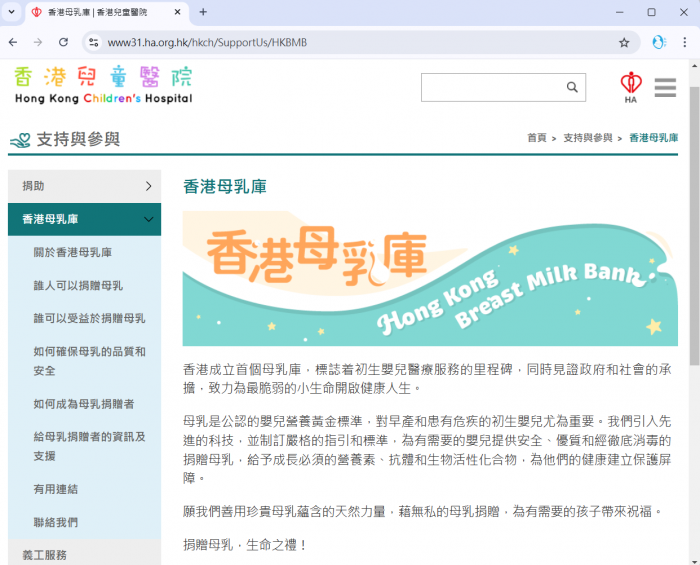Click the 香港母乳庫 page heading
Screen dimensions: 700x565
(x=225, y=187)
